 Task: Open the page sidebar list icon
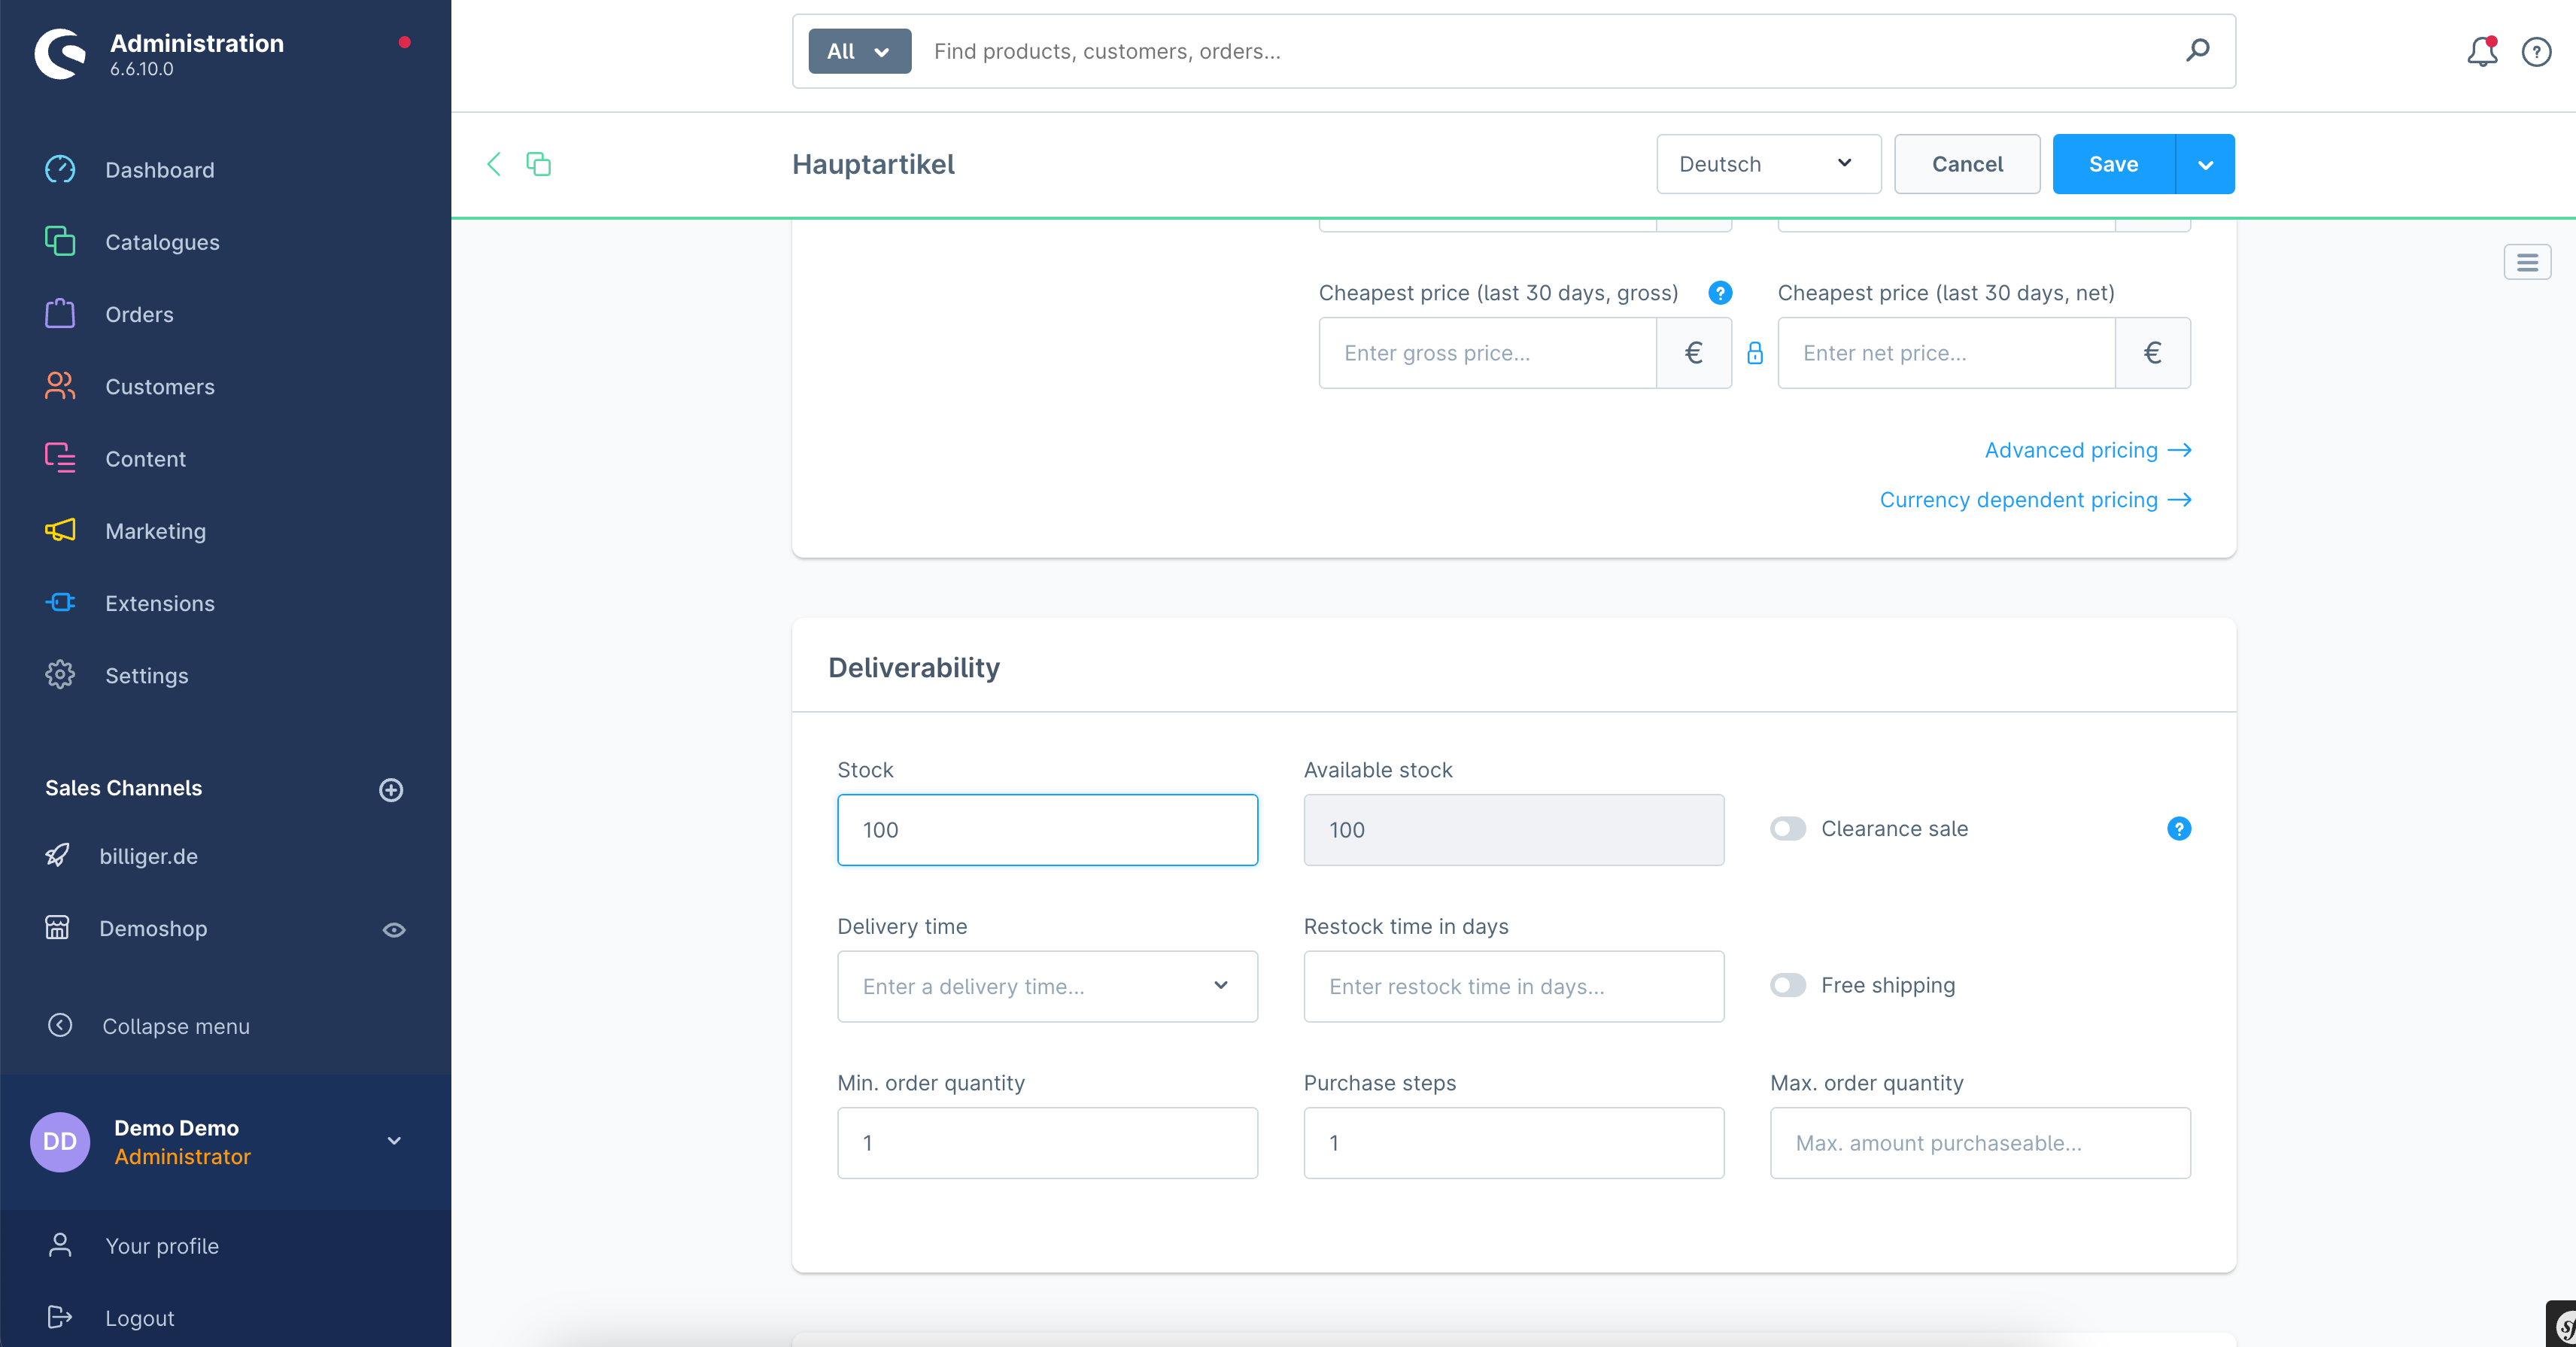click(x=2527, y=262)
